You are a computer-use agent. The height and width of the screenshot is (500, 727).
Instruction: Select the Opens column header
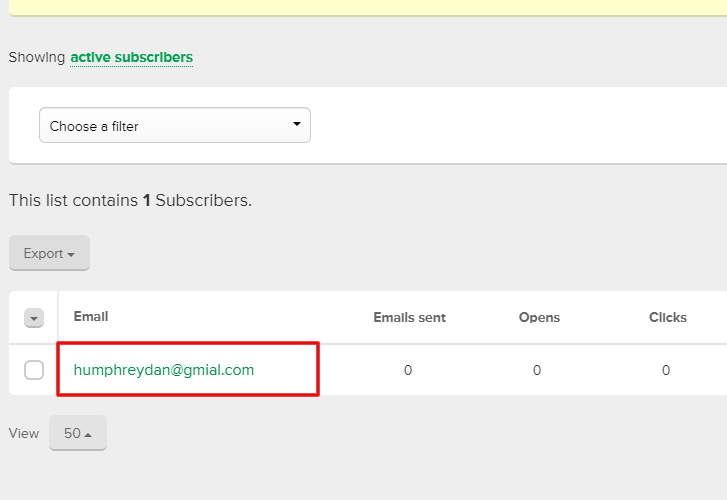click(539, 318)
